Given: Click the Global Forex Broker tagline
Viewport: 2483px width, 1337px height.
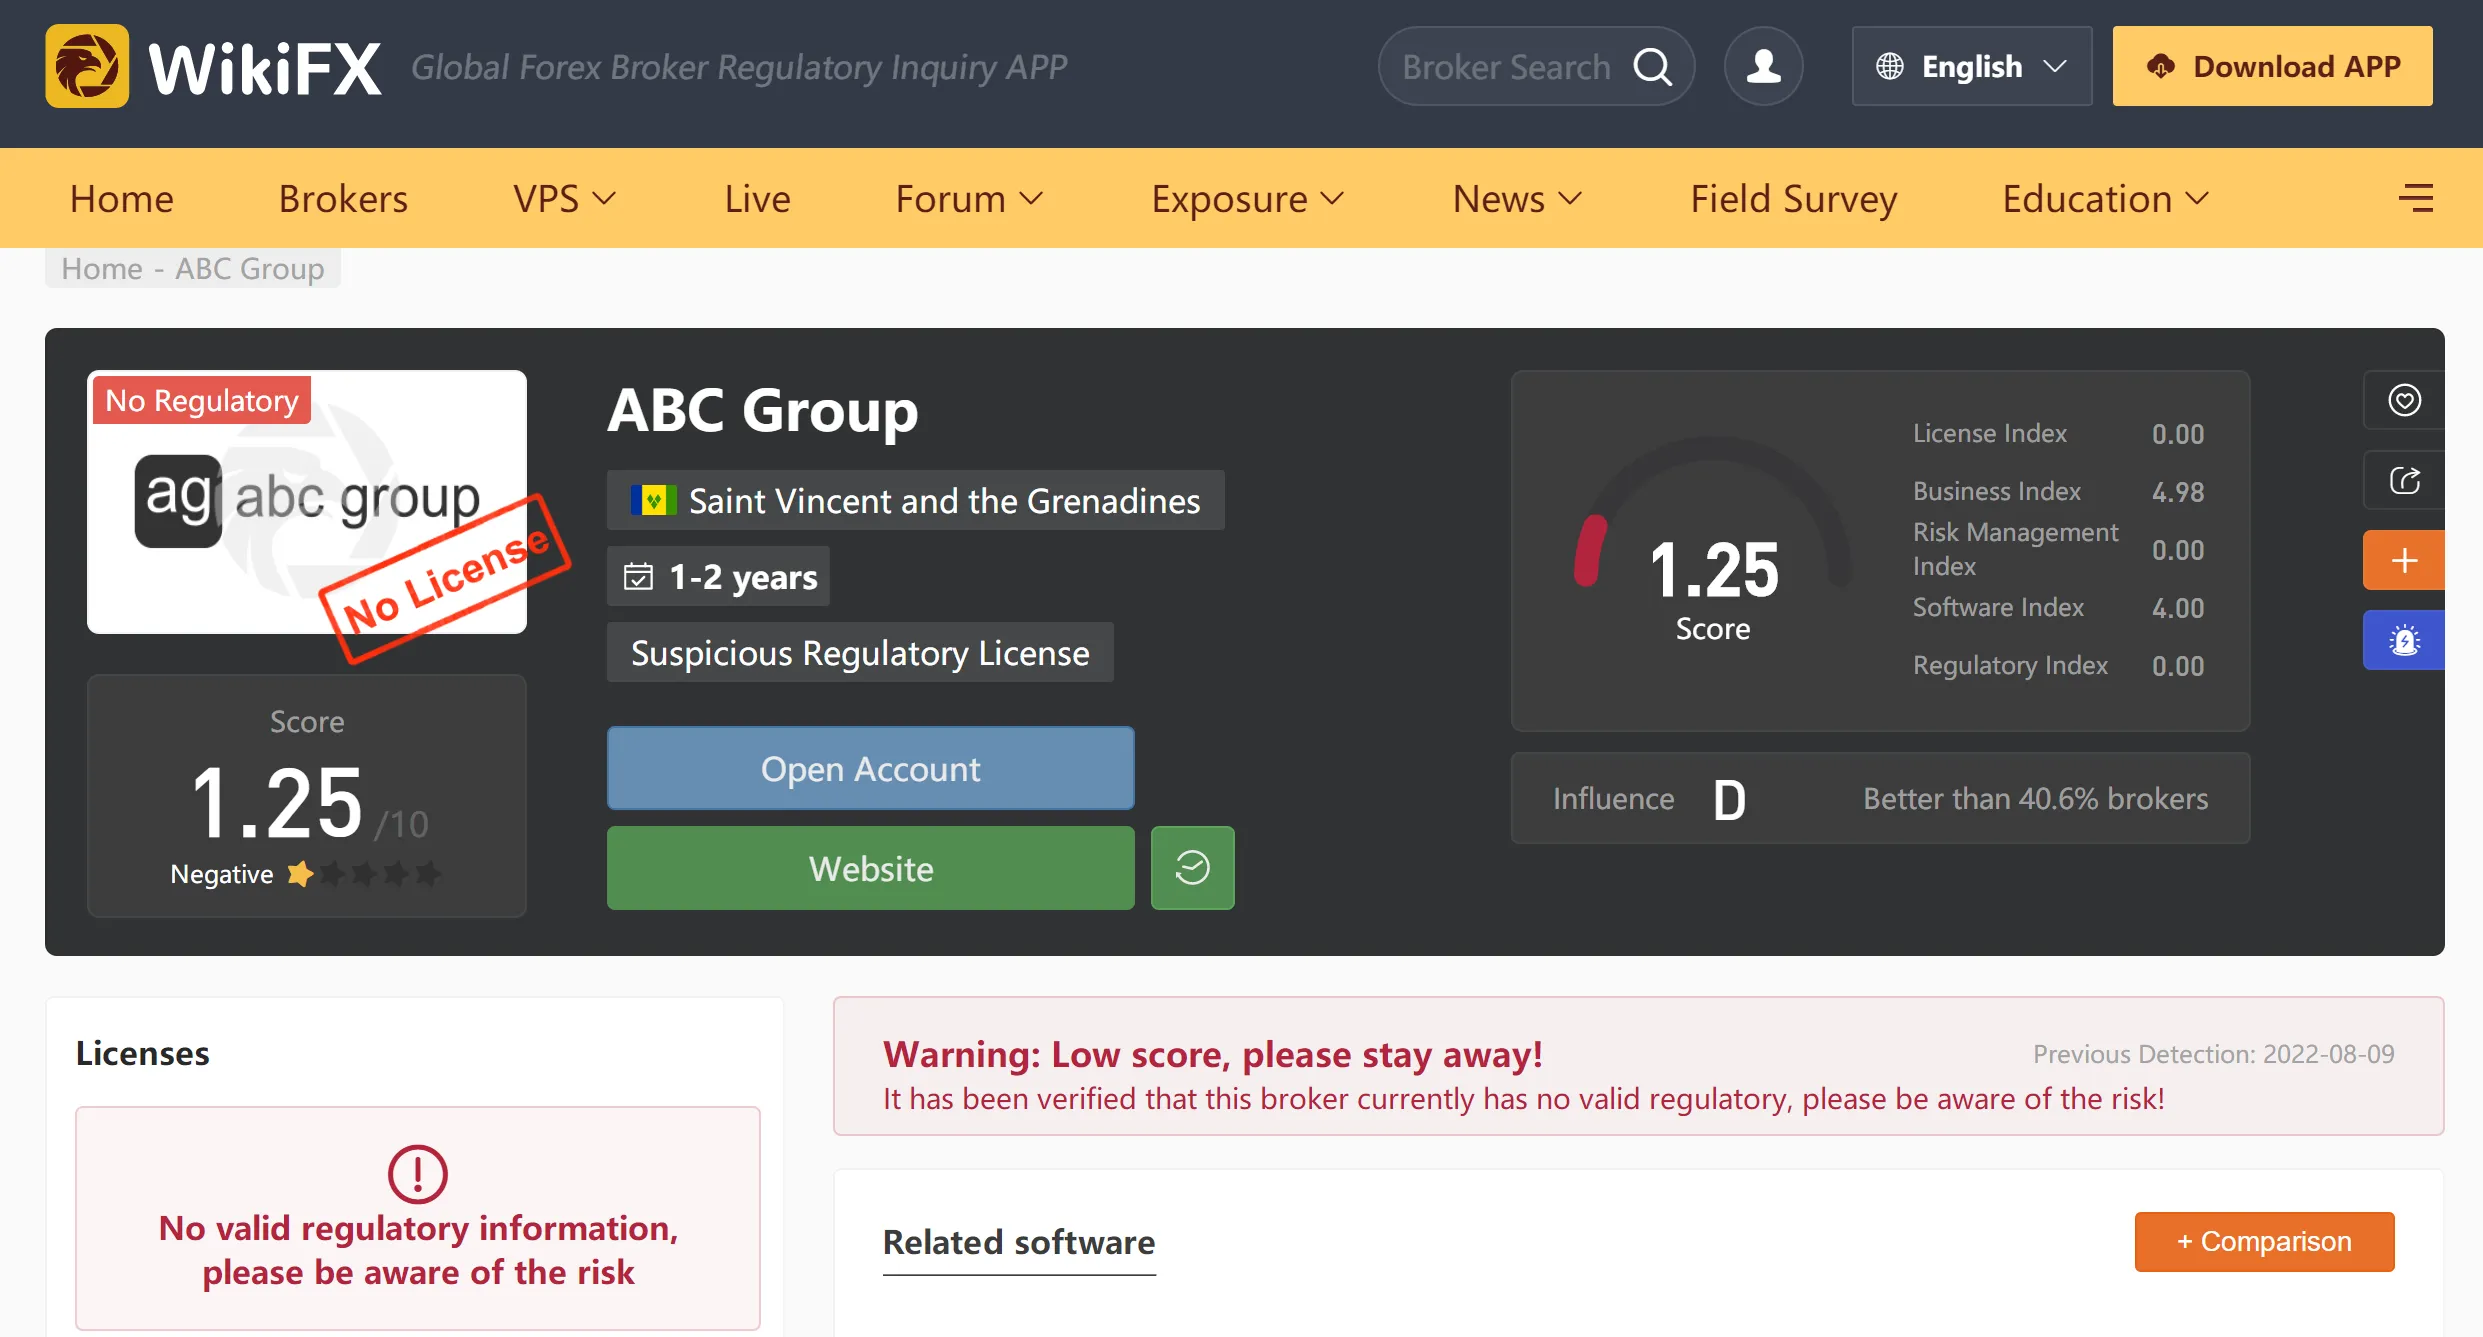Looking at the screenshot, I should pyautogui.click(x=739, y=67).
